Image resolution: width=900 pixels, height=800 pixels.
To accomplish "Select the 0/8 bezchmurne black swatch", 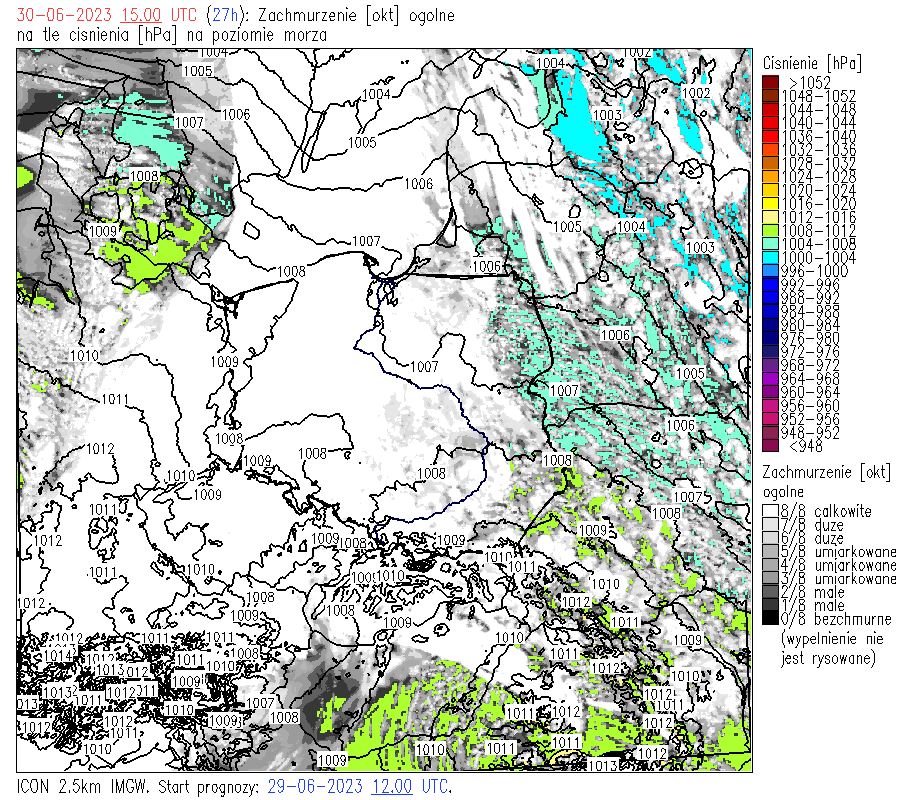I will pyautogui.click(x=770, y=619).
